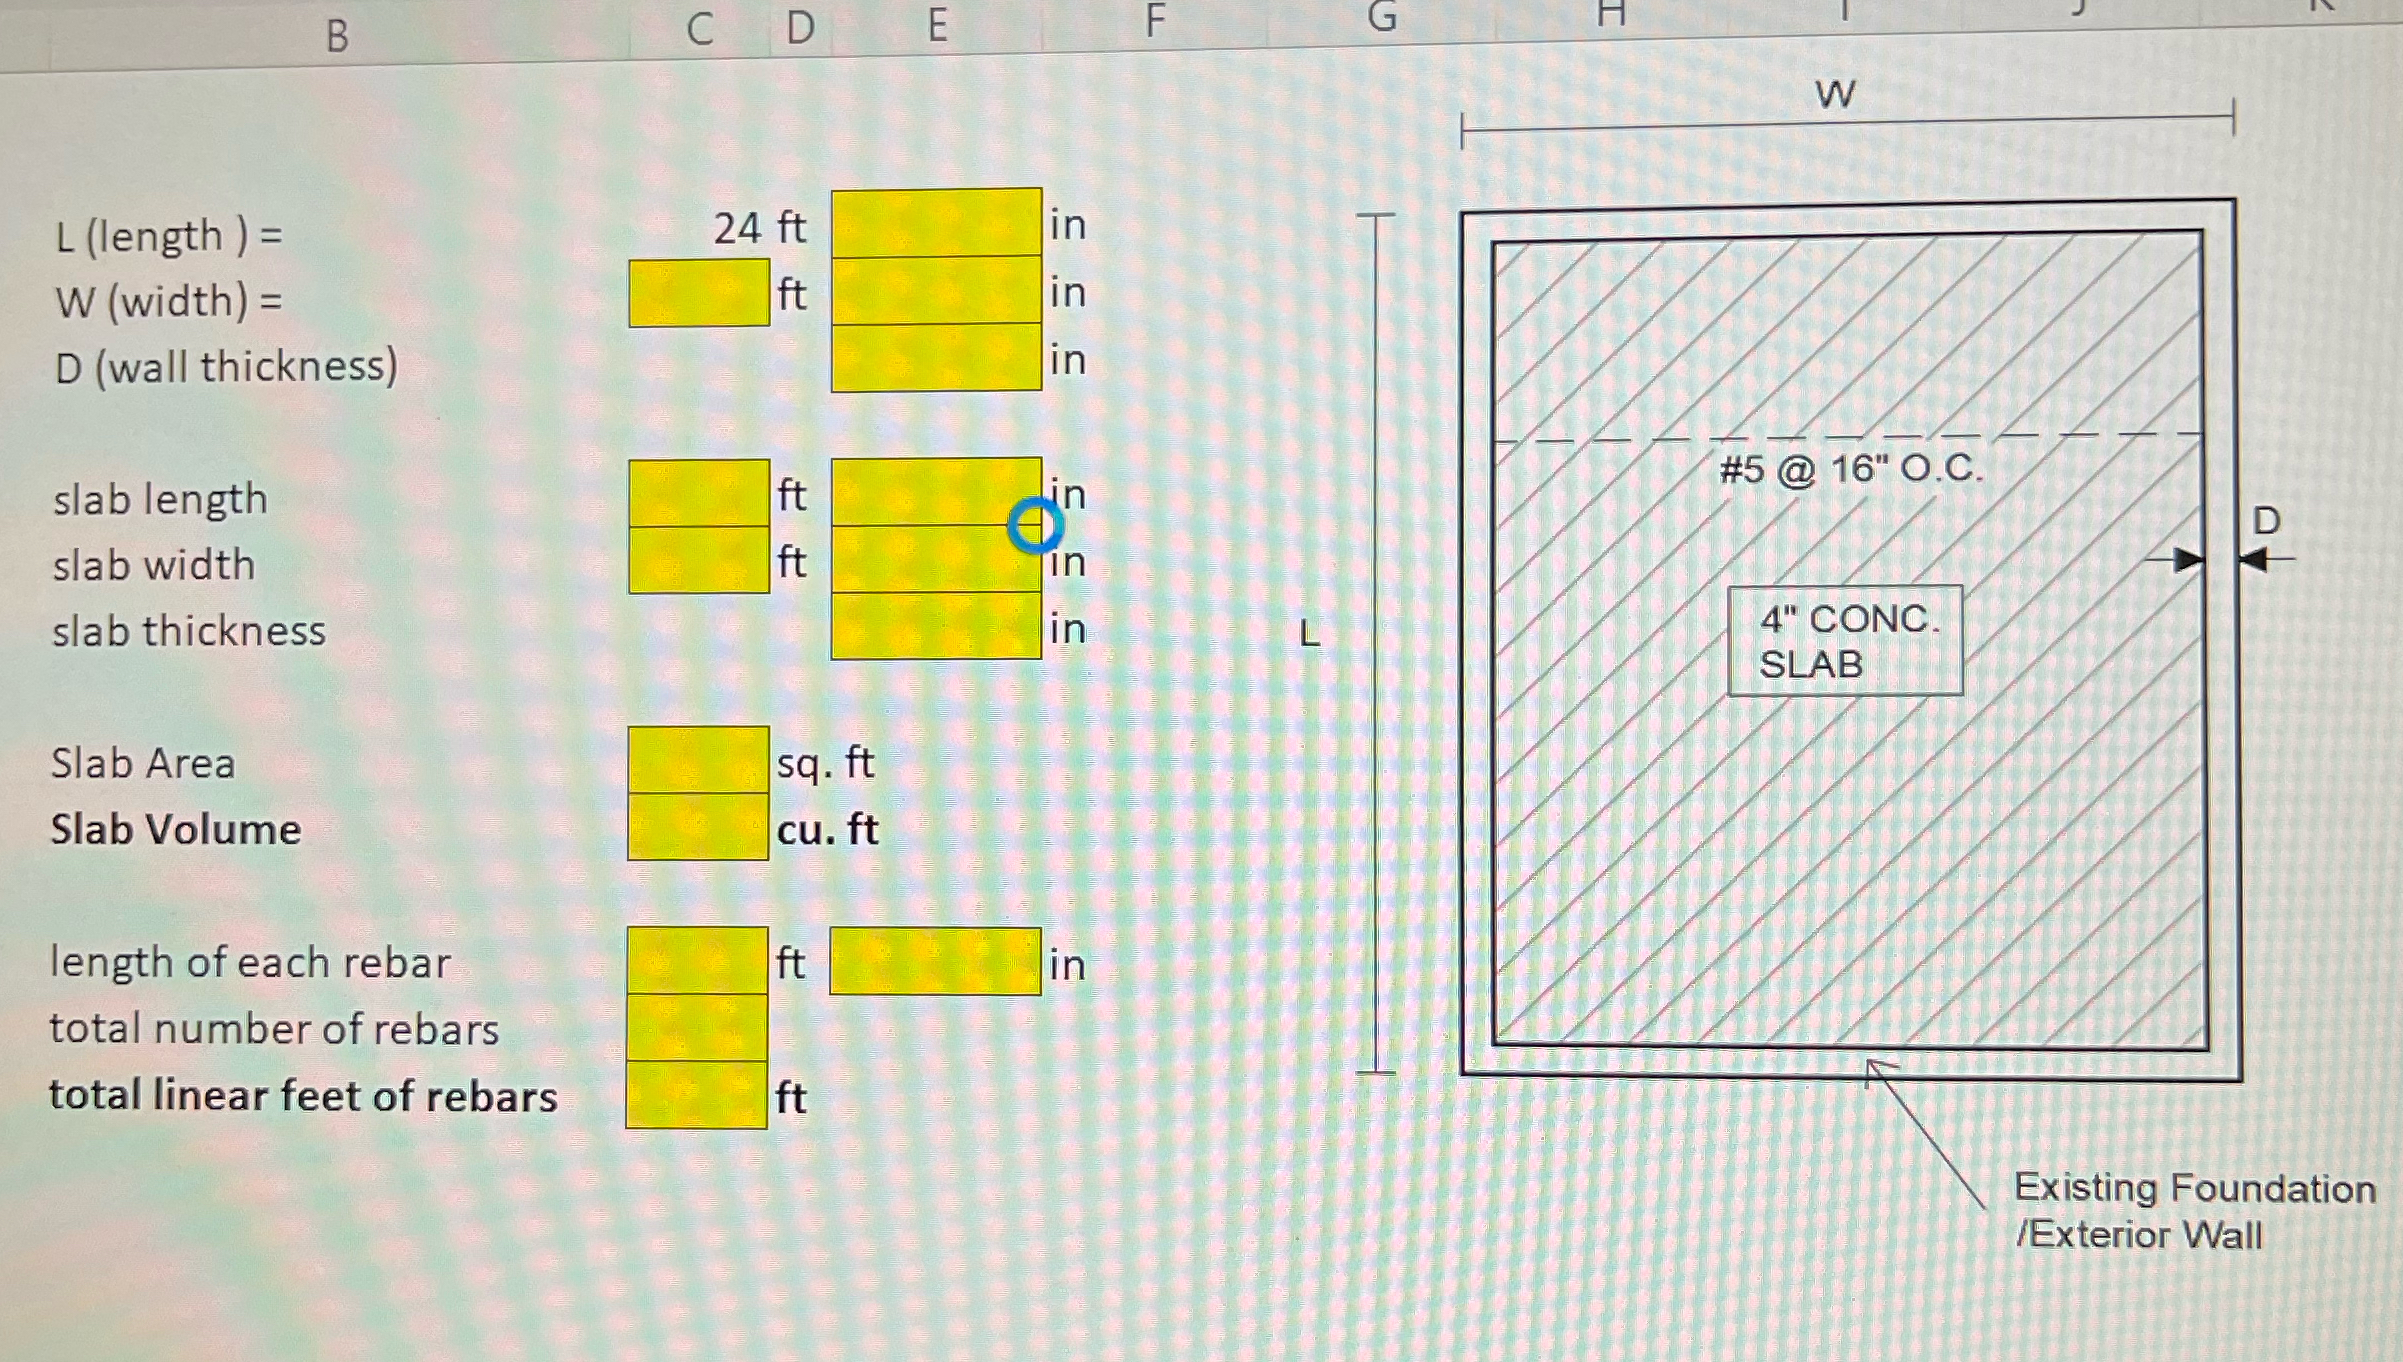Click the 'total linear feet of rebars' label
The height and width of the screenshot is (1362, 2403).
[x=303, y=1096]
